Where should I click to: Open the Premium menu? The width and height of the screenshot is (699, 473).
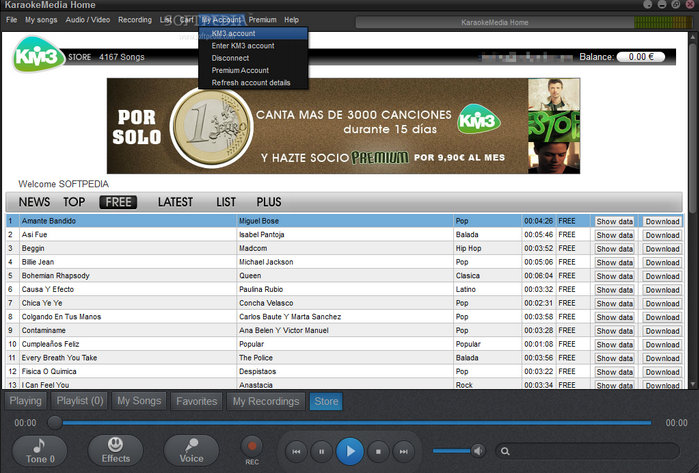(263, 20)
